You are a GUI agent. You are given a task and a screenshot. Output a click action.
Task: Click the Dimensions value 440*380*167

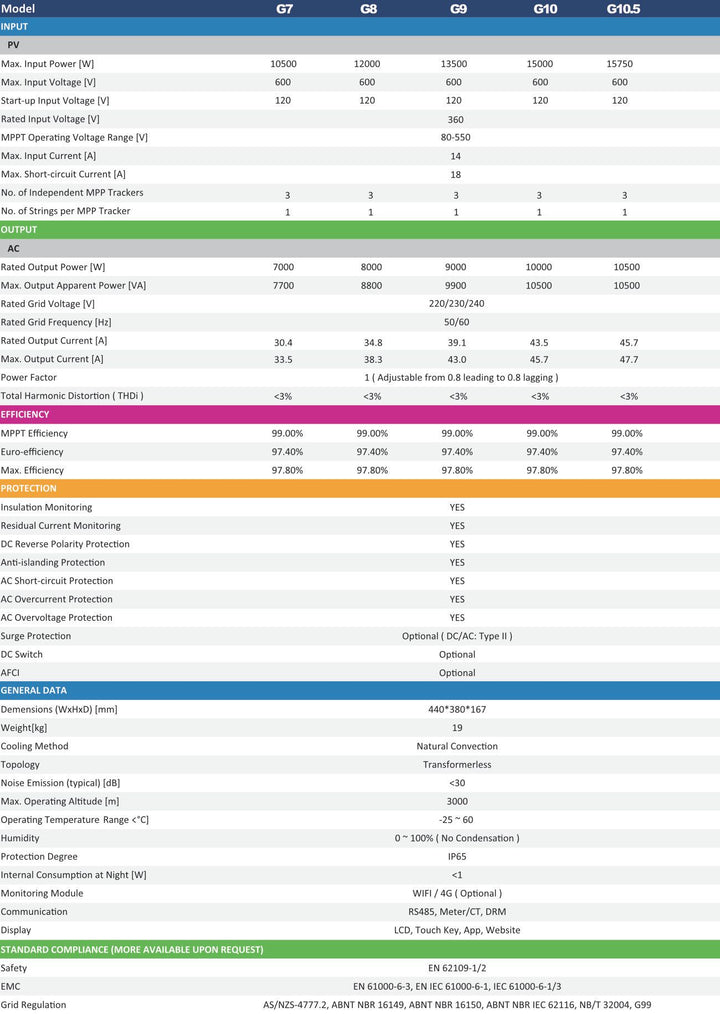point(457,709)
